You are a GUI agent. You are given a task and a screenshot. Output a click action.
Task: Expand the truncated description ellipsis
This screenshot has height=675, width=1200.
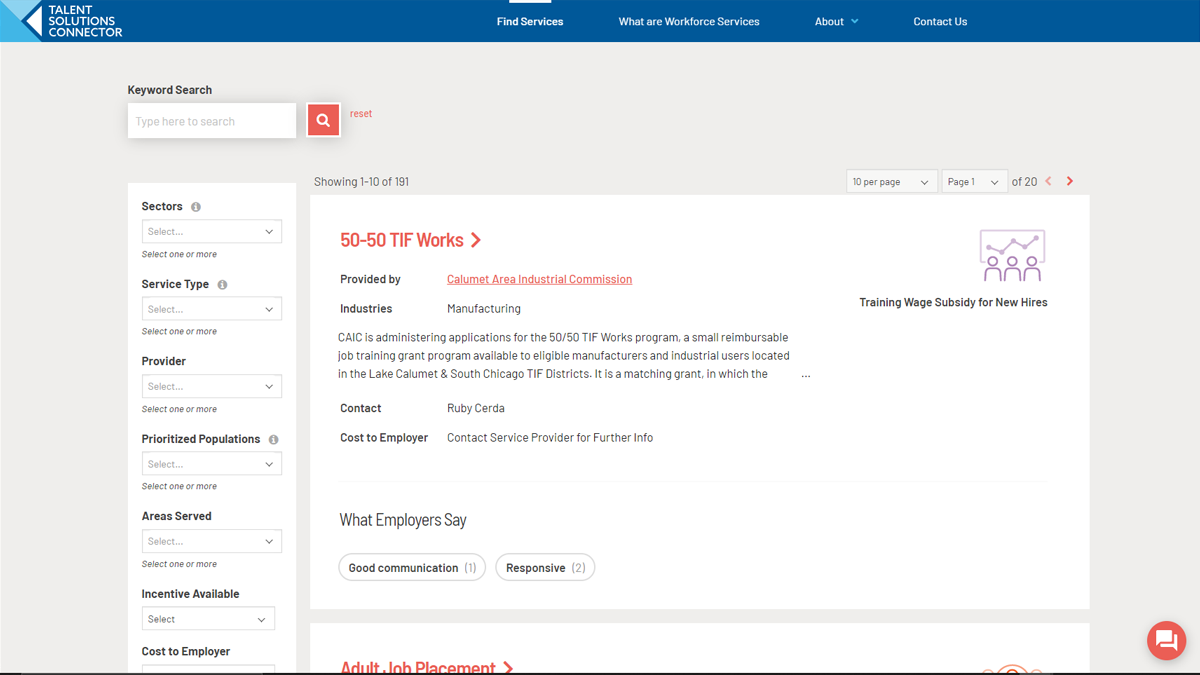pos(806,375)
